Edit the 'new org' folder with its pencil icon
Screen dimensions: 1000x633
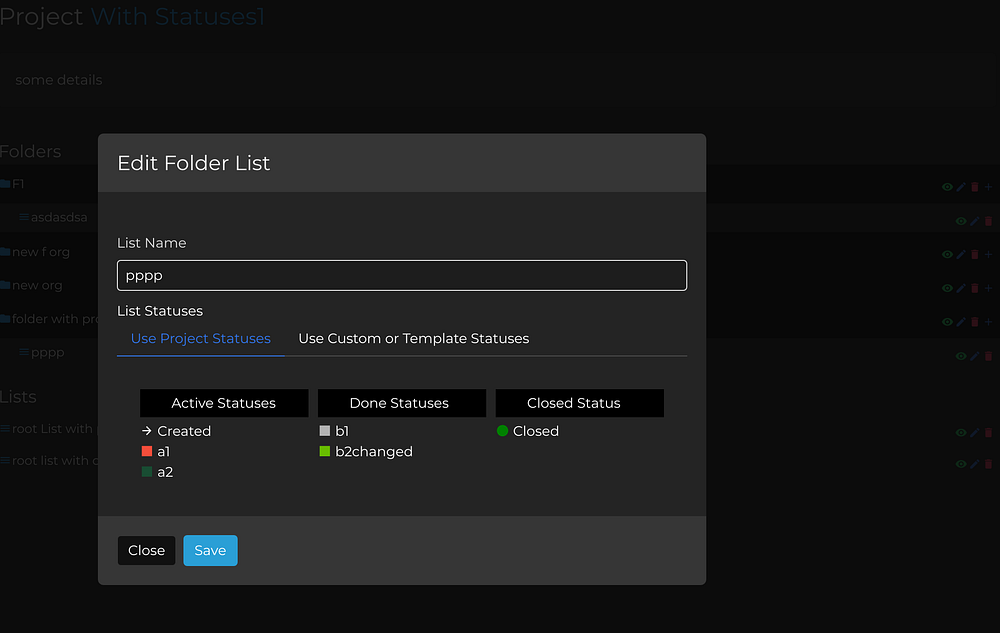click(961, 289)
